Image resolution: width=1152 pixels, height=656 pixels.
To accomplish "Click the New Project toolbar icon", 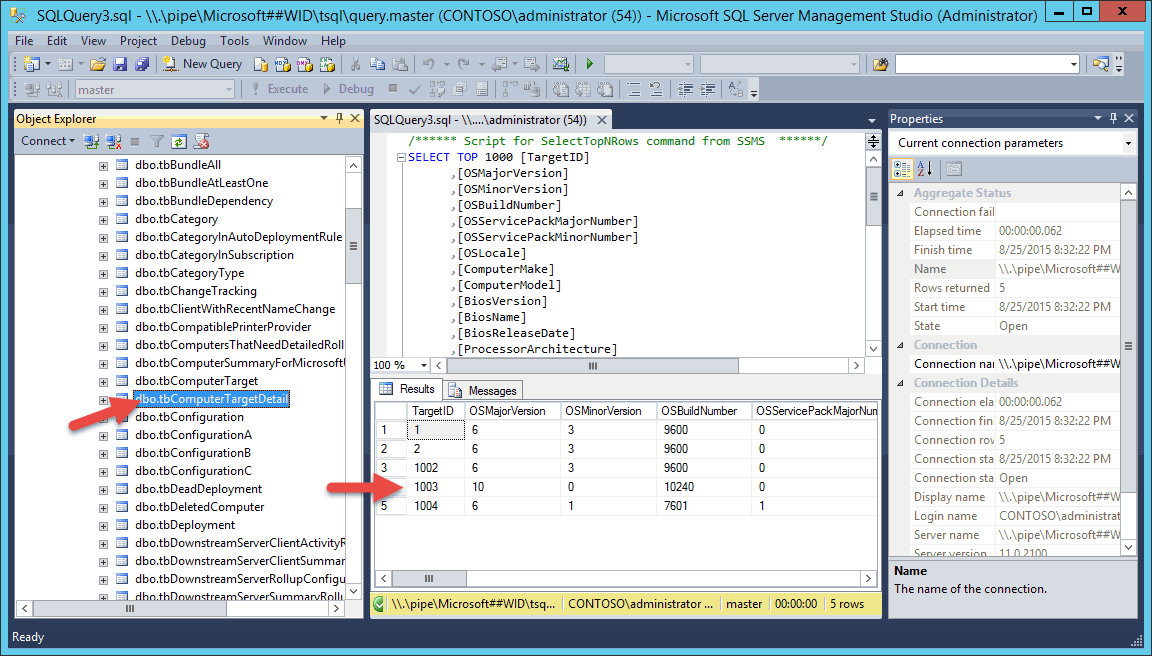I will (32, 65).
